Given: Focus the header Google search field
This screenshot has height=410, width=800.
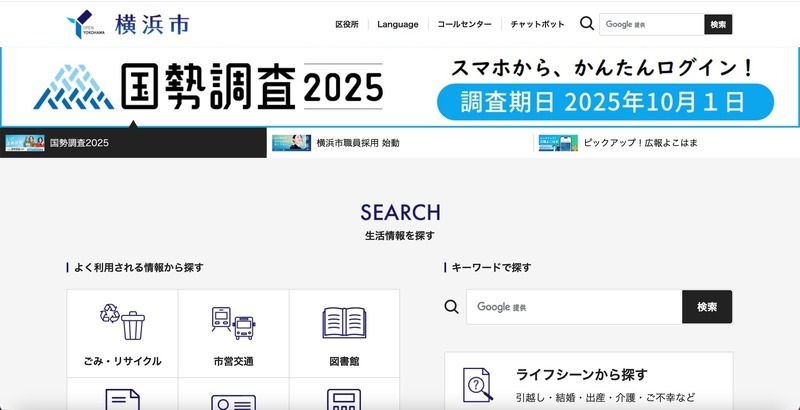Looking at the screenshot, I should click(x=651, y=24).
